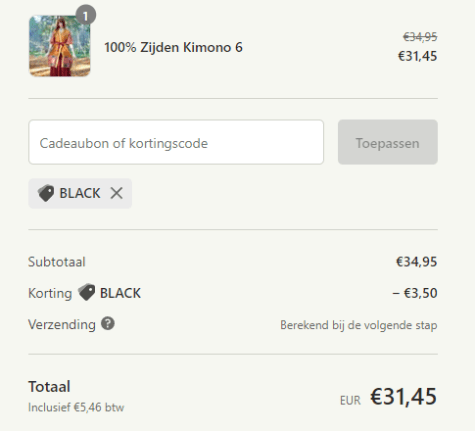
Task: Click the Inclusief €5,46 btw note
Action: pos(76,407)
